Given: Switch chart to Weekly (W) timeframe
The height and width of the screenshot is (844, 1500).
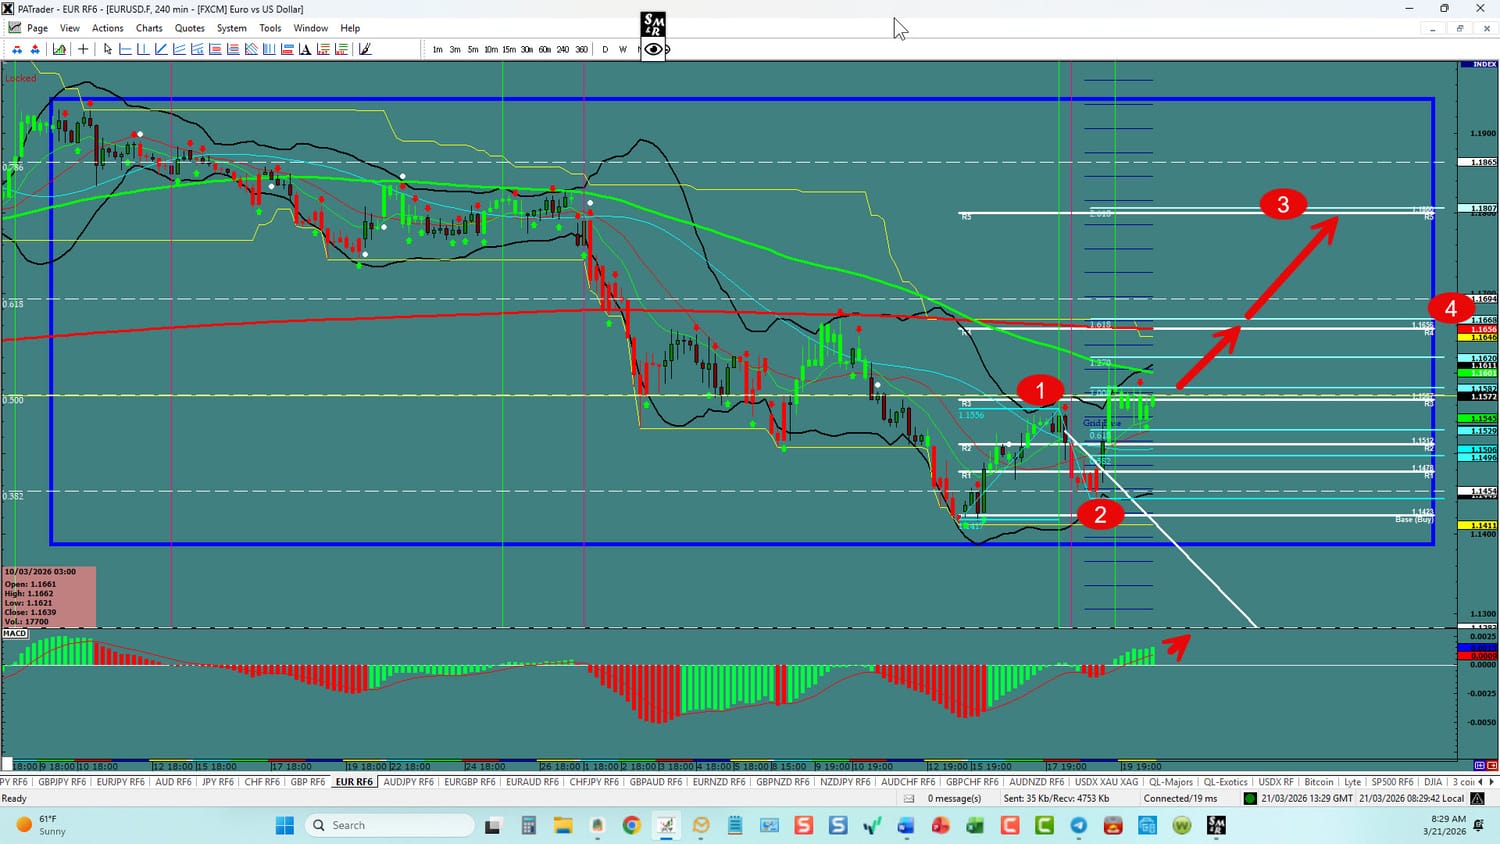Looking at the screenshot, I should pos(623,49).
